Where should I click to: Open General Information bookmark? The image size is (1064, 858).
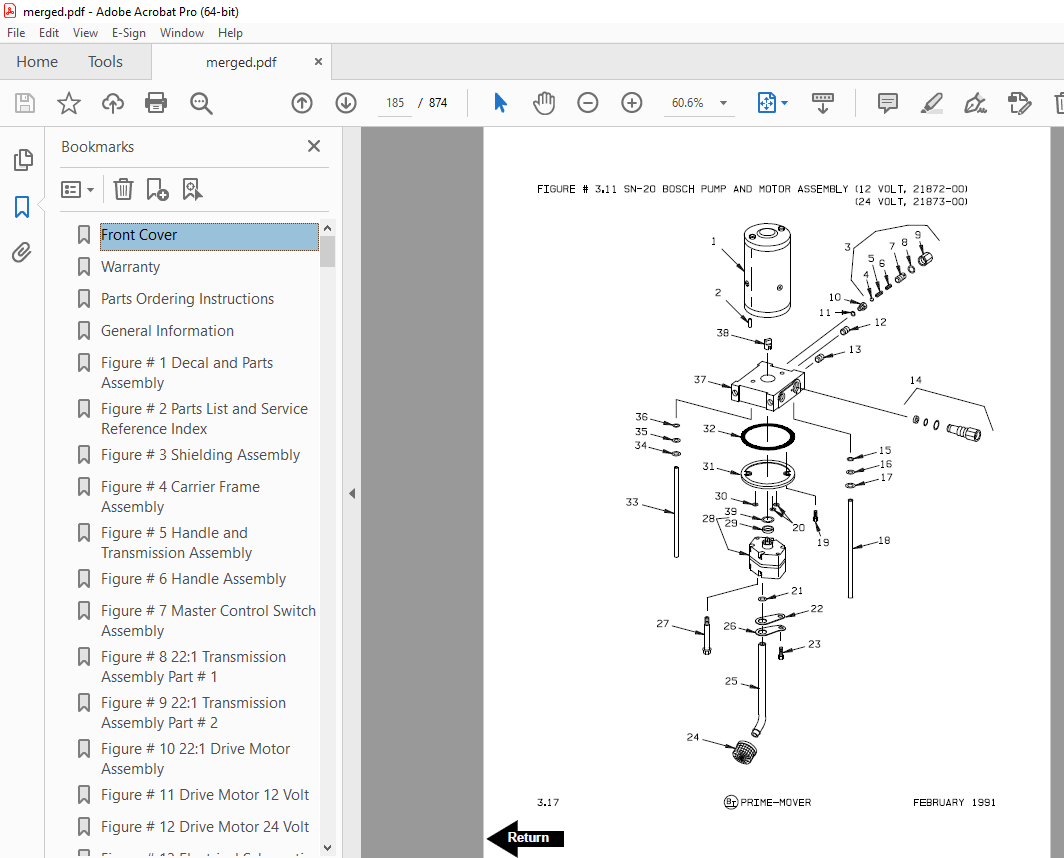point(168,331)
